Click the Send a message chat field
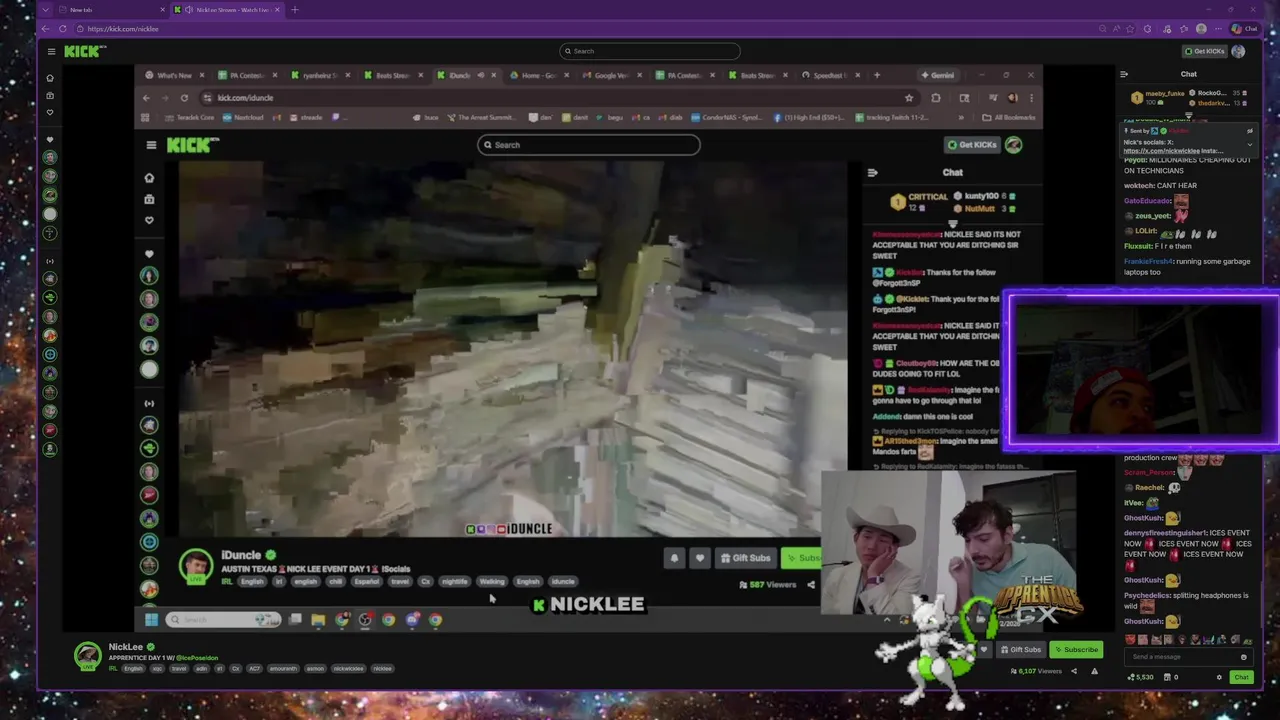This screenshot has height=720, width=1280. [1188, 657]
